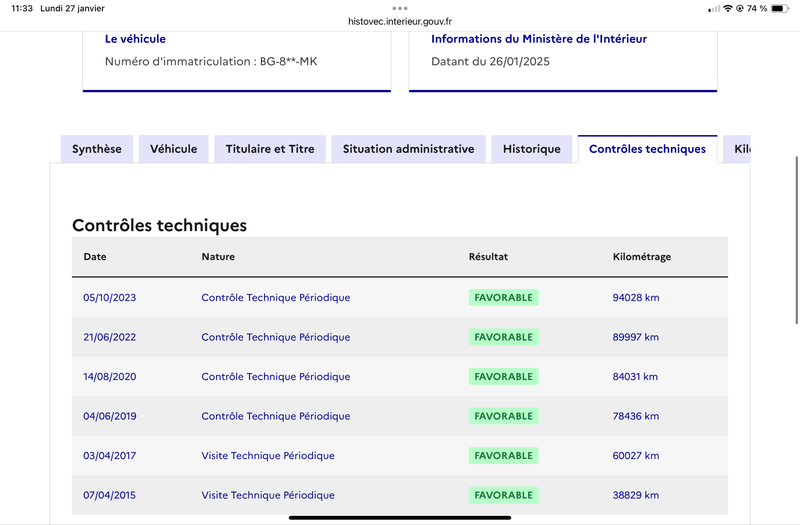Select the mileage 84031 km
This screenshot has width=800, height=525.
click(635, 377)
